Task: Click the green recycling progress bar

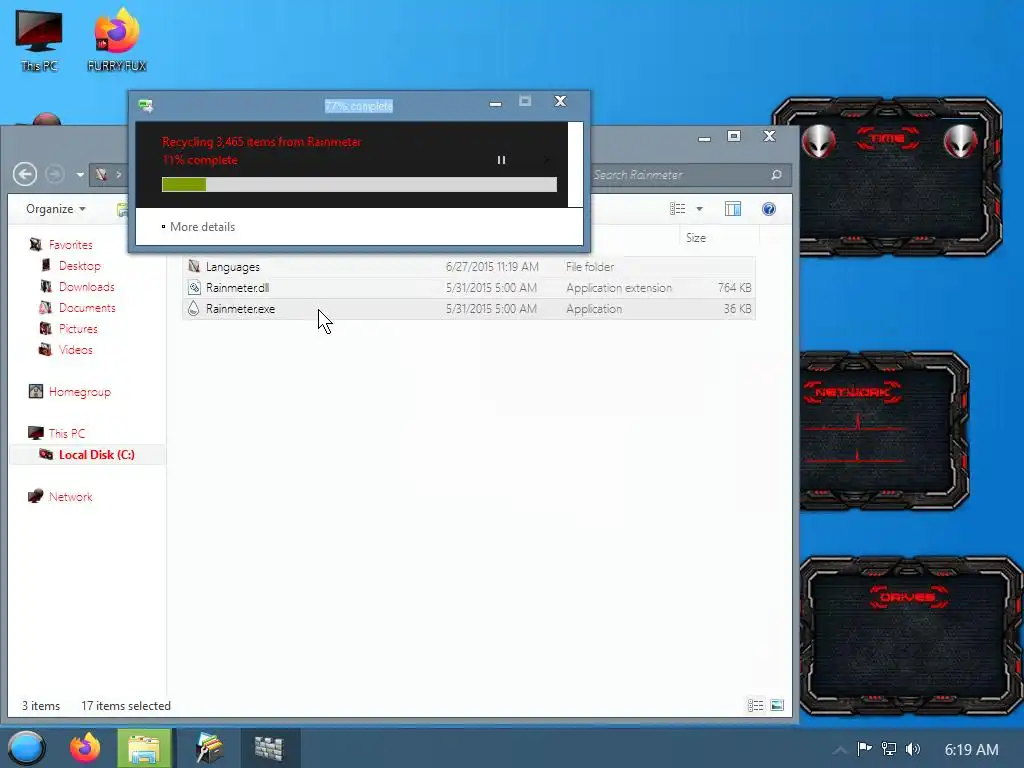Action: click(x=359, y=184)
